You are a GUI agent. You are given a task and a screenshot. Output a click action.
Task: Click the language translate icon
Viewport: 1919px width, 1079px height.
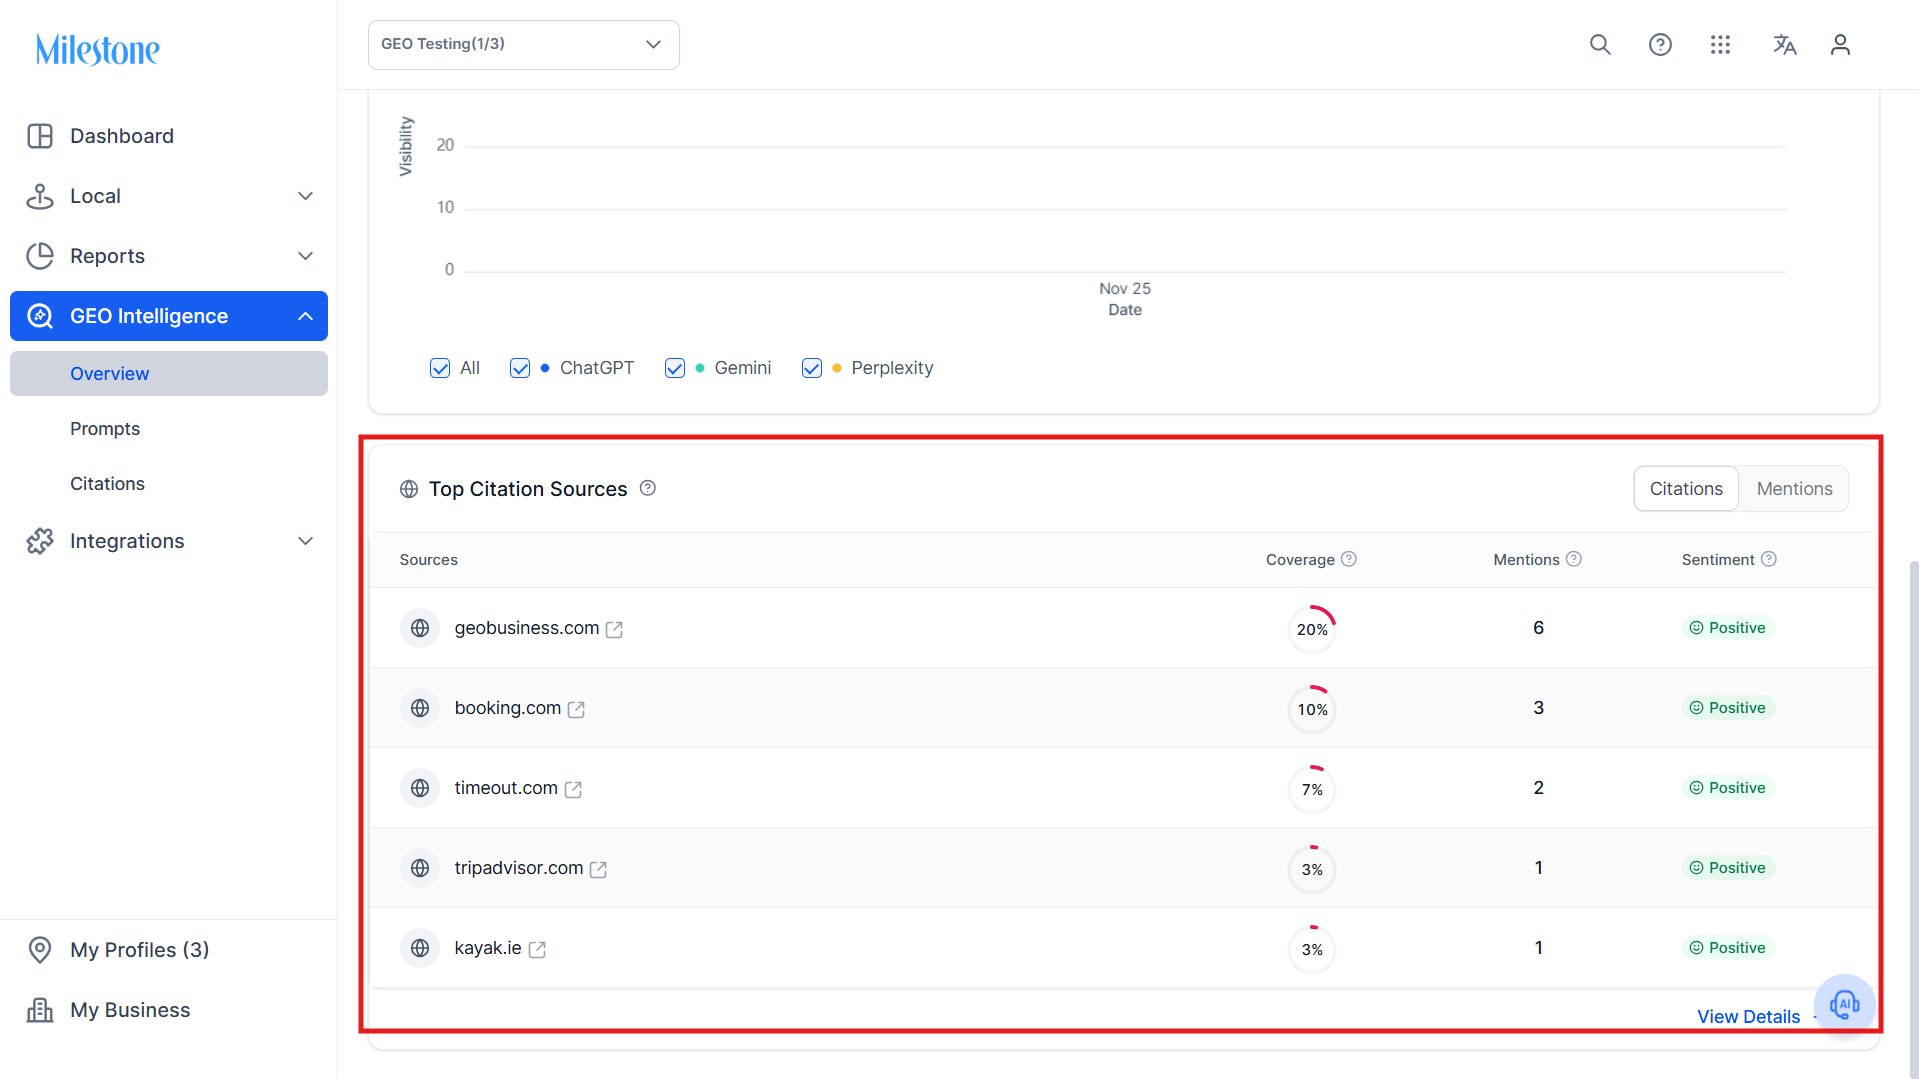(1785, 45)
